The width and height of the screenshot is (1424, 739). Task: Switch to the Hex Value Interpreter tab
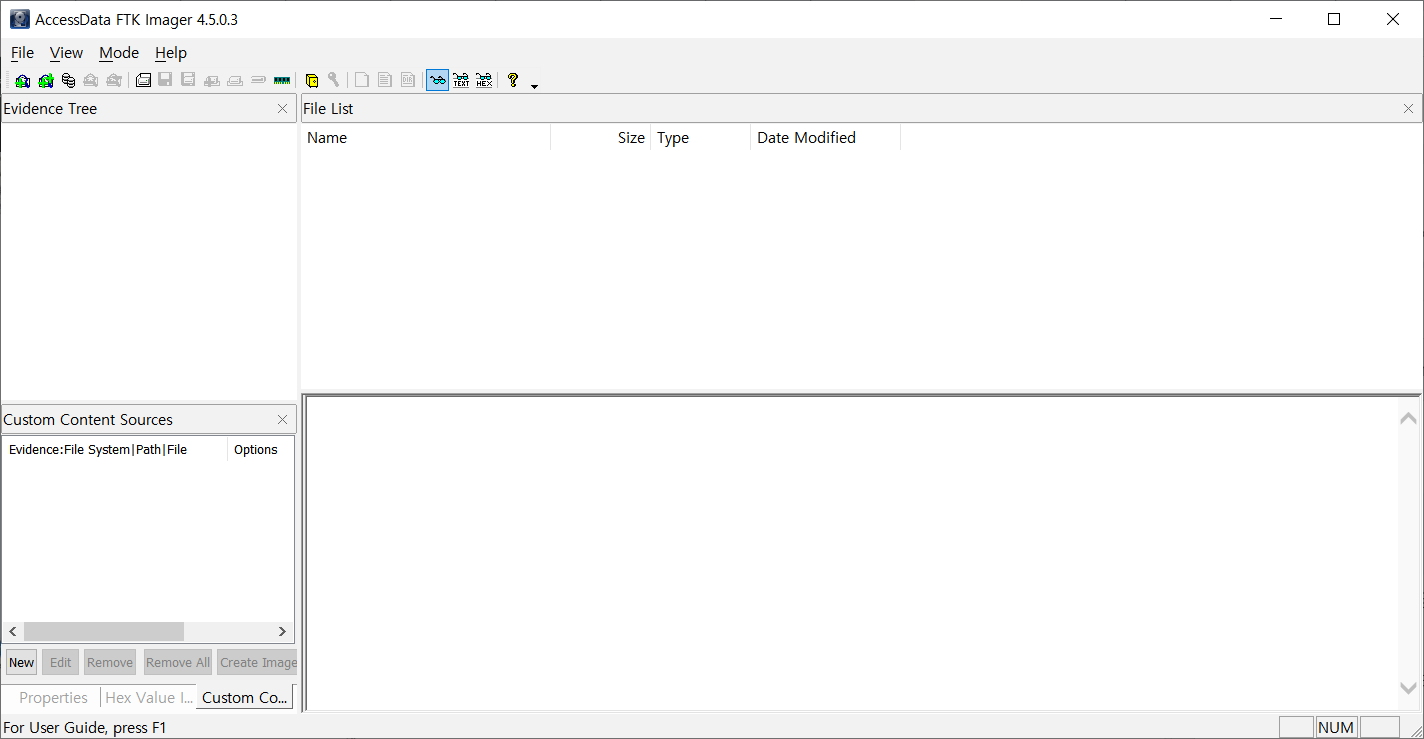(148, 698)
